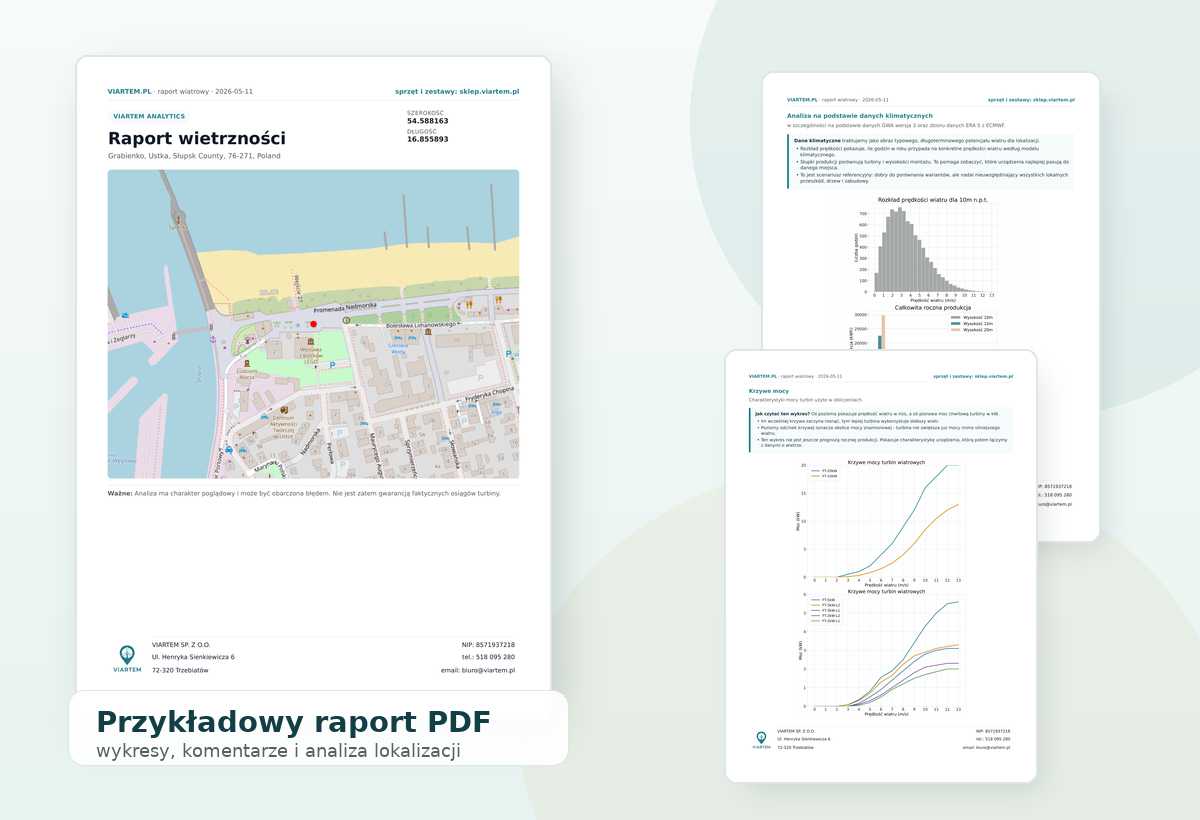Click the FT-20kW legend entry
The width and height of the screenshot is (1200, 820).
click(x=825, y=470)
